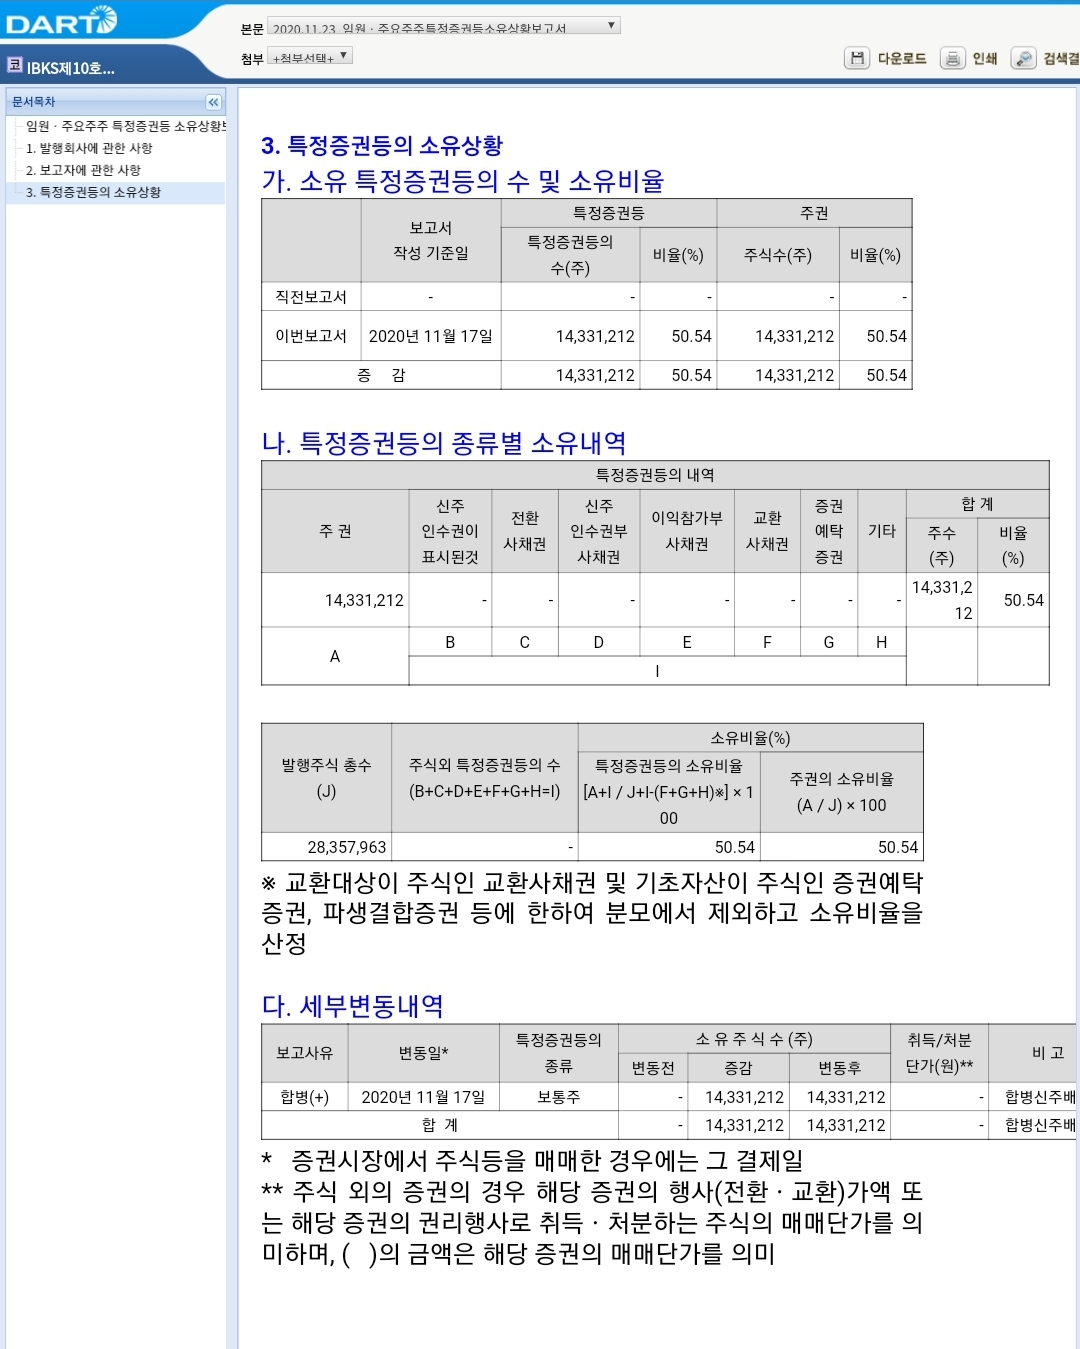Click the '변동후' sub-header
The height and width of the screenshot is (1349, 1080).
coord(839,1068)
